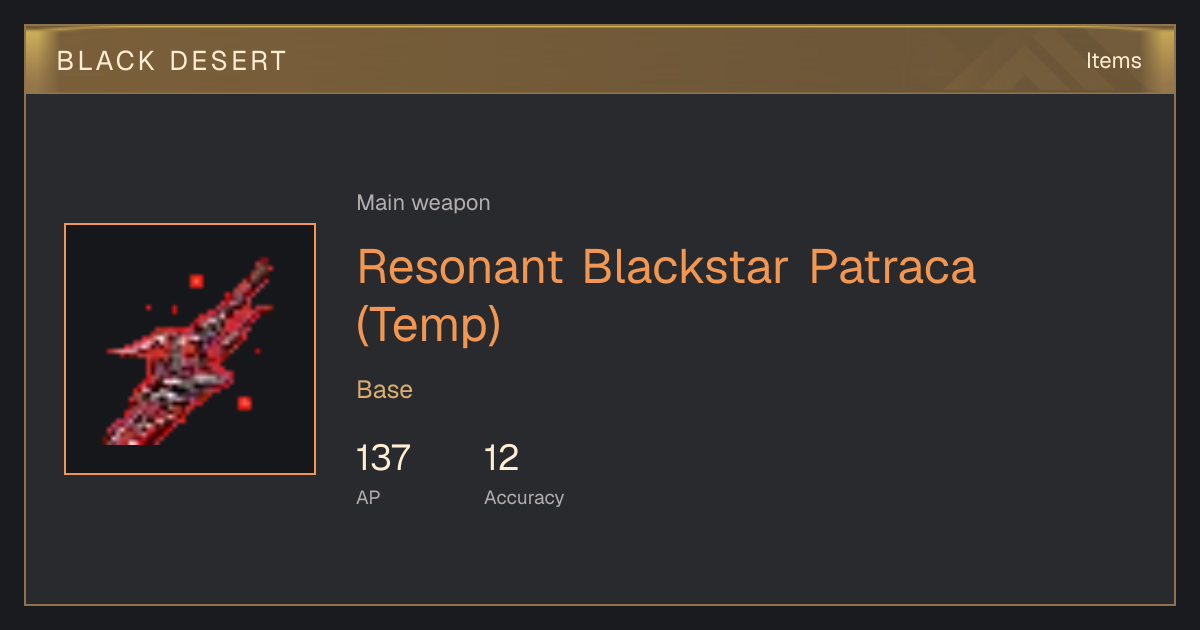This screenshot has width=1200, height=630.
Task: Click the AP stat label
Action: (x=368, y=497)
